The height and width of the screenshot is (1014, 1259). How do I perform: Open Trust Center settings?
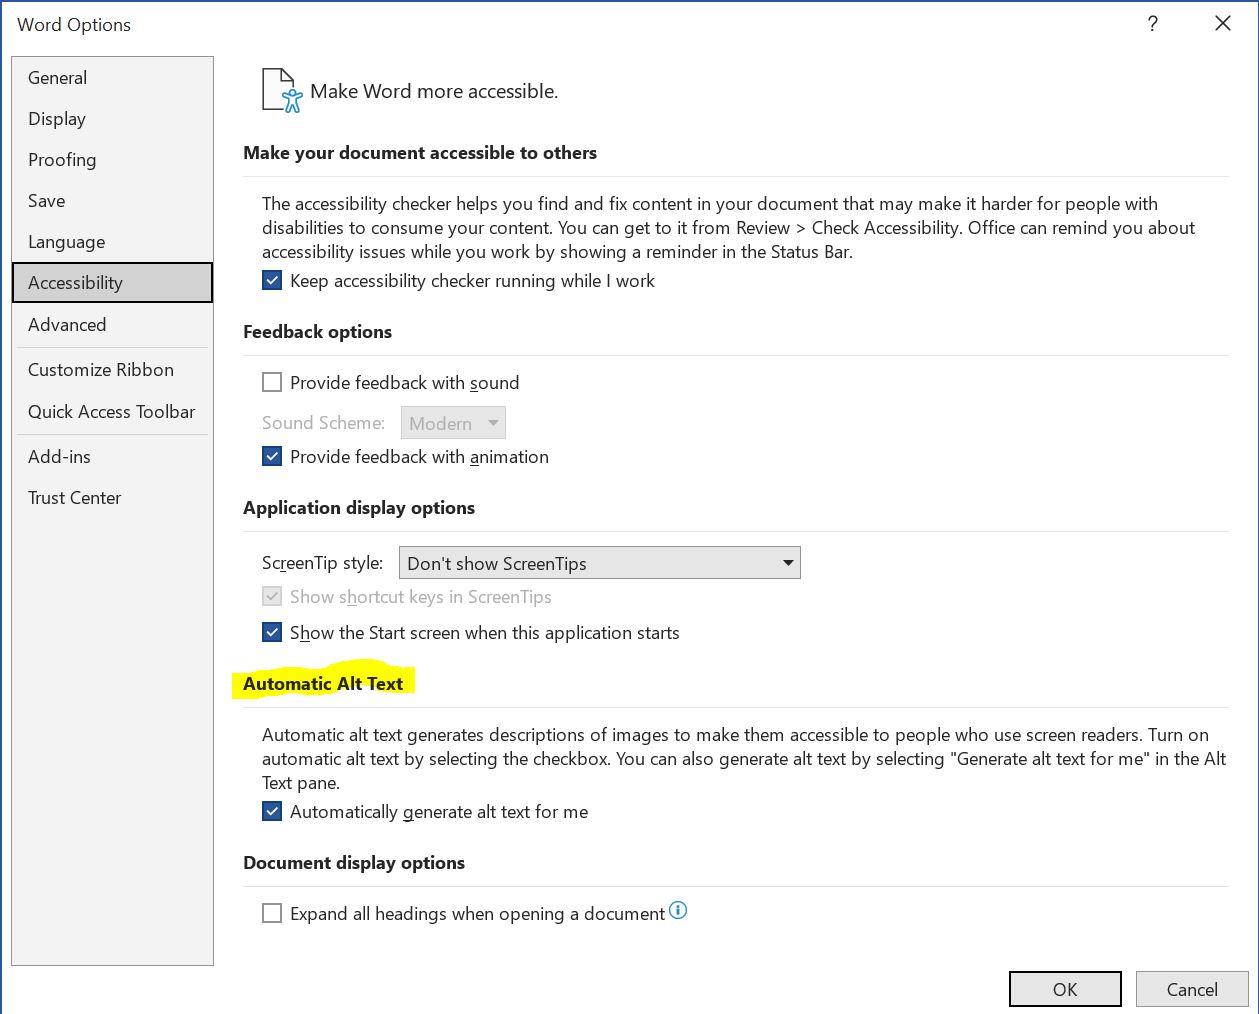point(74,497)
